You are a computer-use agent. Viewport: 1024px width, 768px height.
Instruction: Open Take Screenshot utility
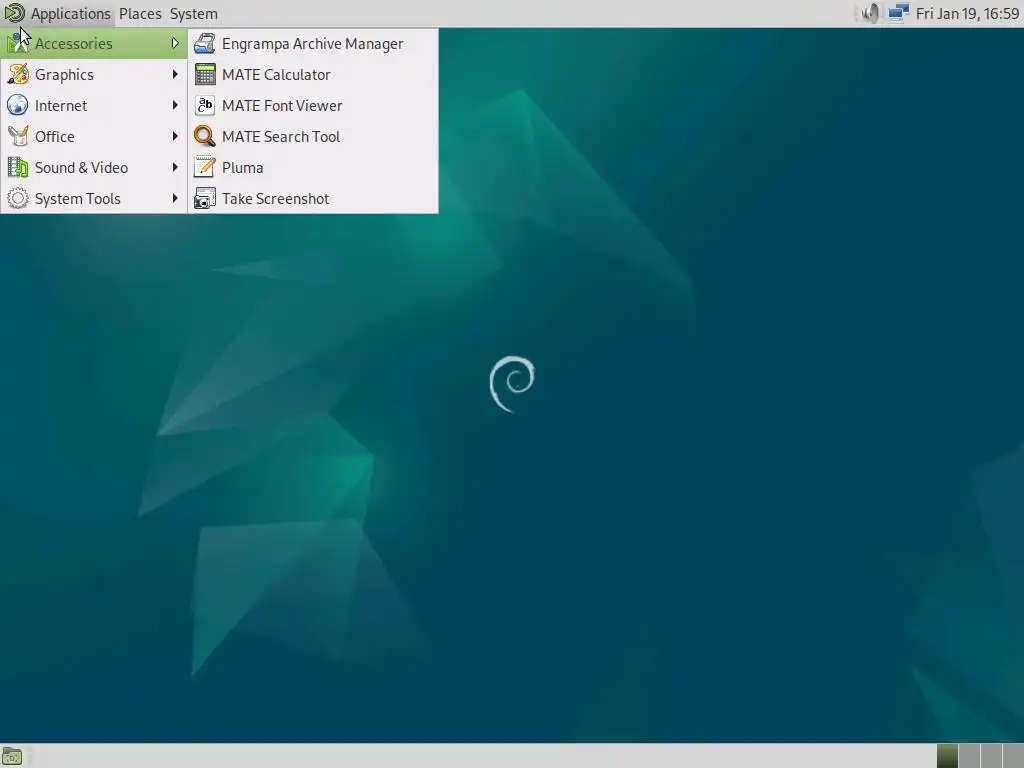pos(313,199)
